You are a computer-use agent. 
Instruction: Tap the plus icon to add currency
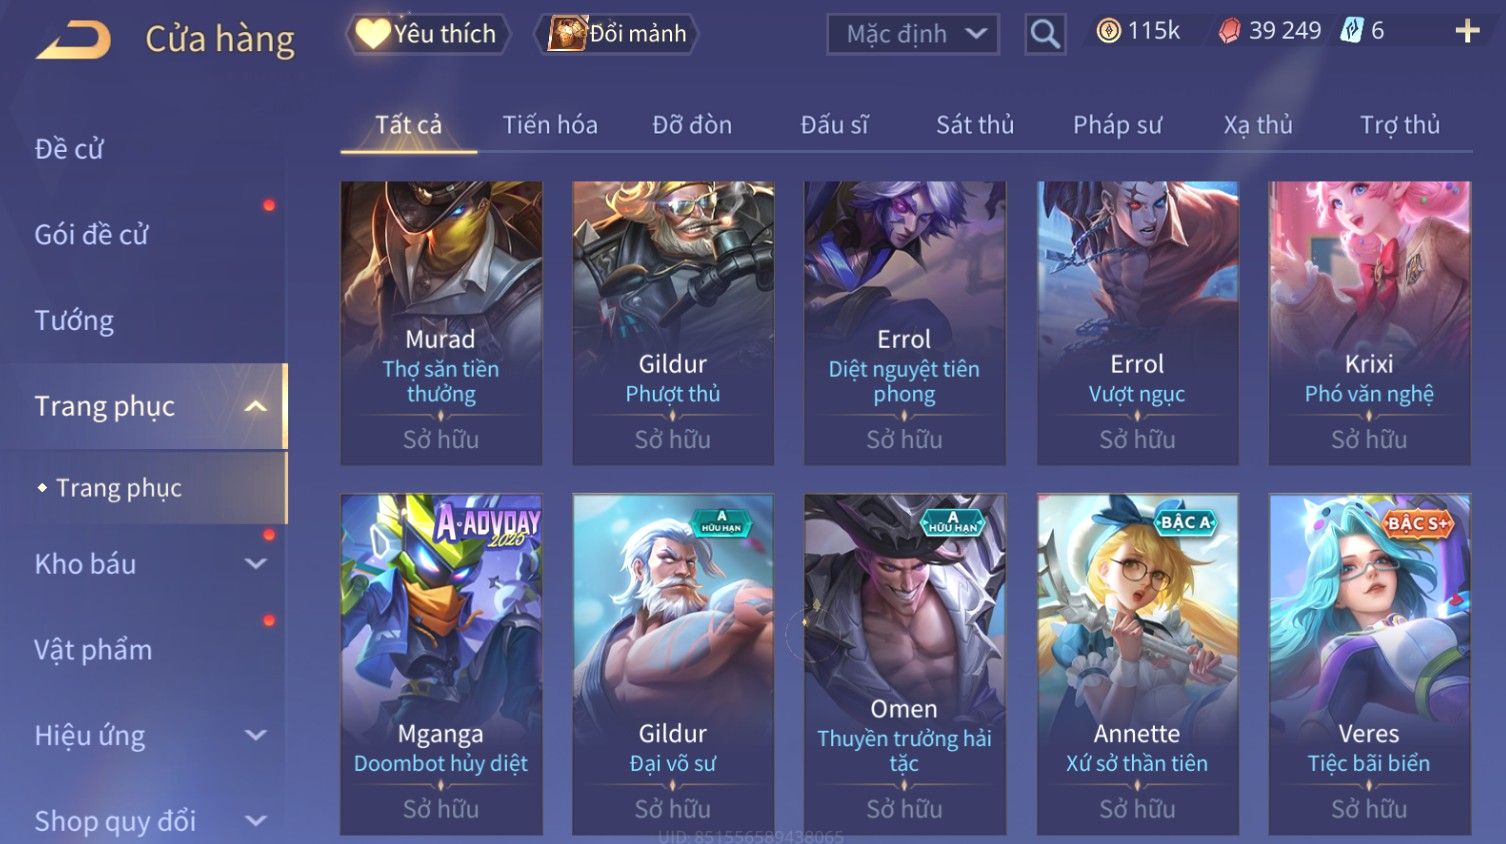click(1467, 32)
